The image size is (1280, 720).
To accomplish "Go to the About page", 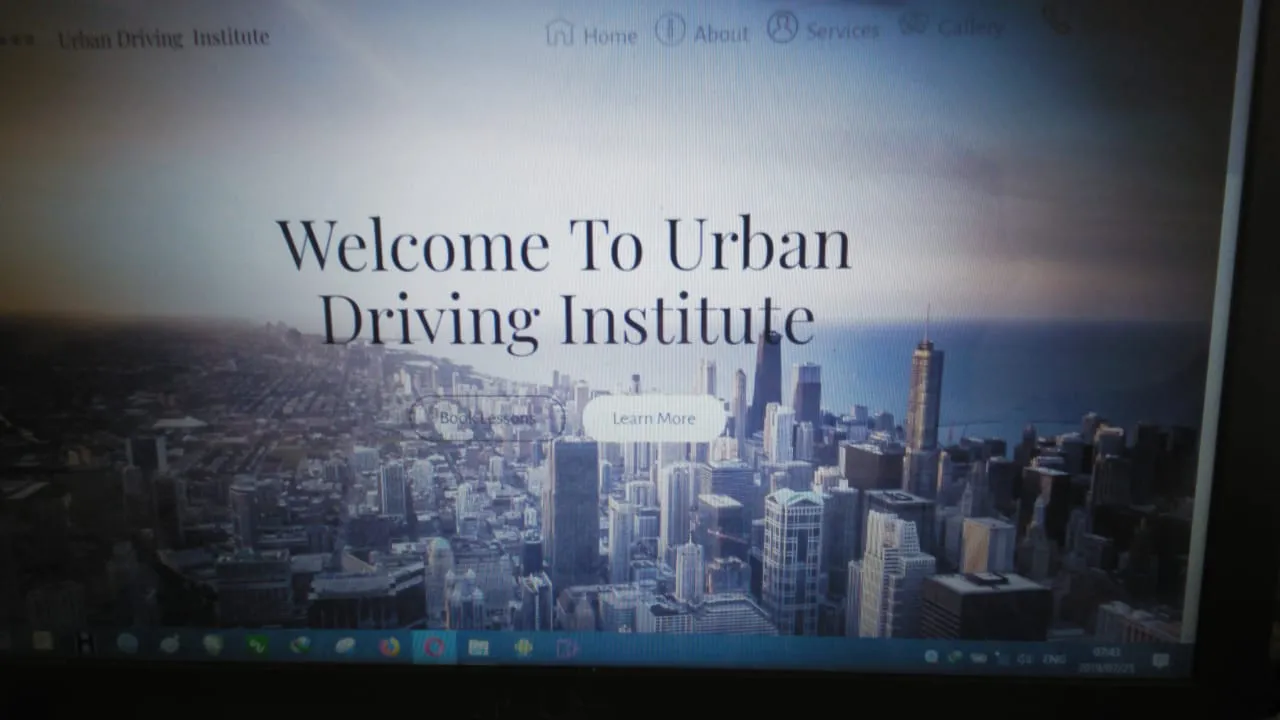I will (x=702, y=31).
